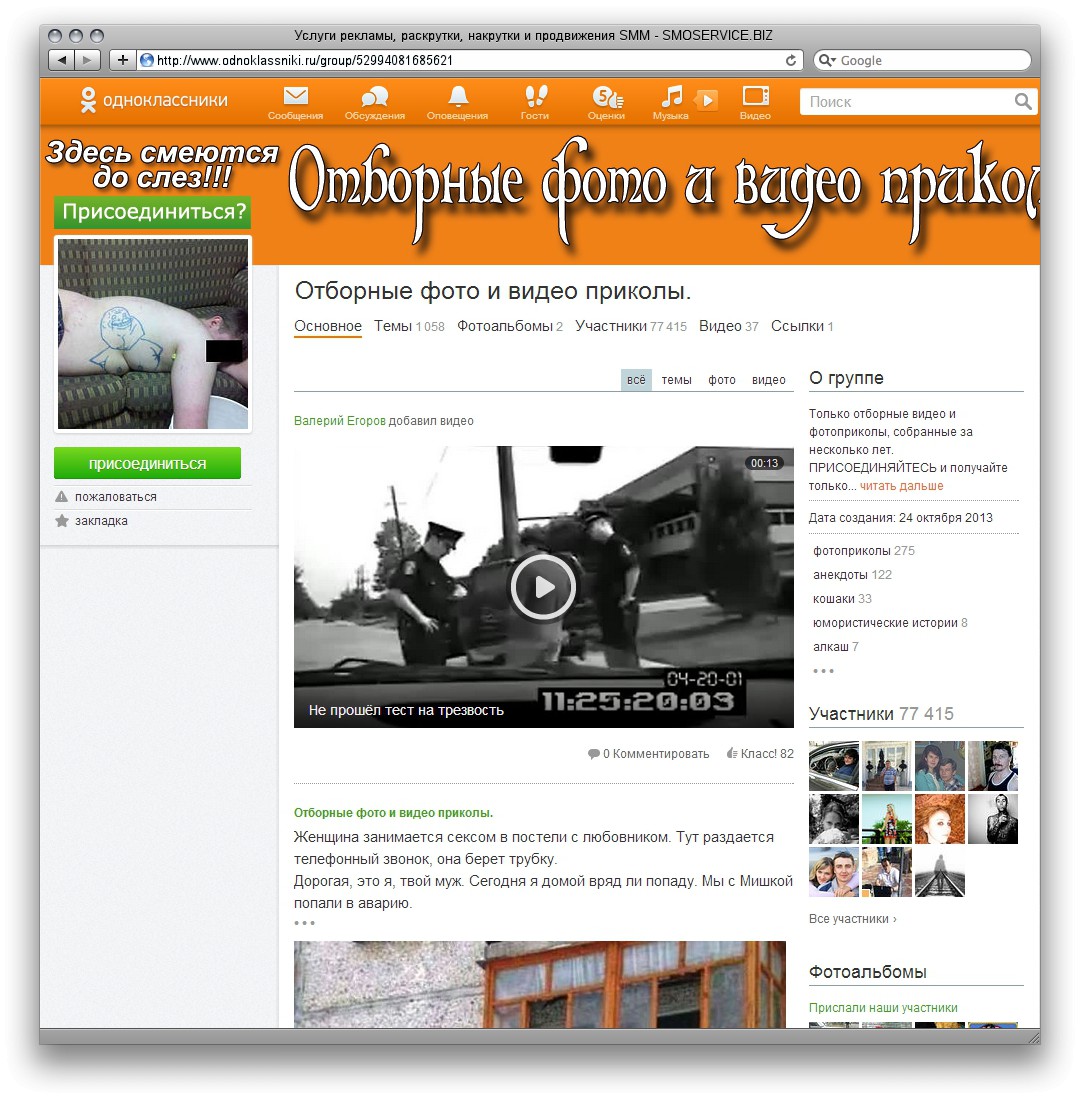Click Отборные фото и видео приколы post author
The height and width of the screenshot is (1099, 1080).
[x=393, y=812]
